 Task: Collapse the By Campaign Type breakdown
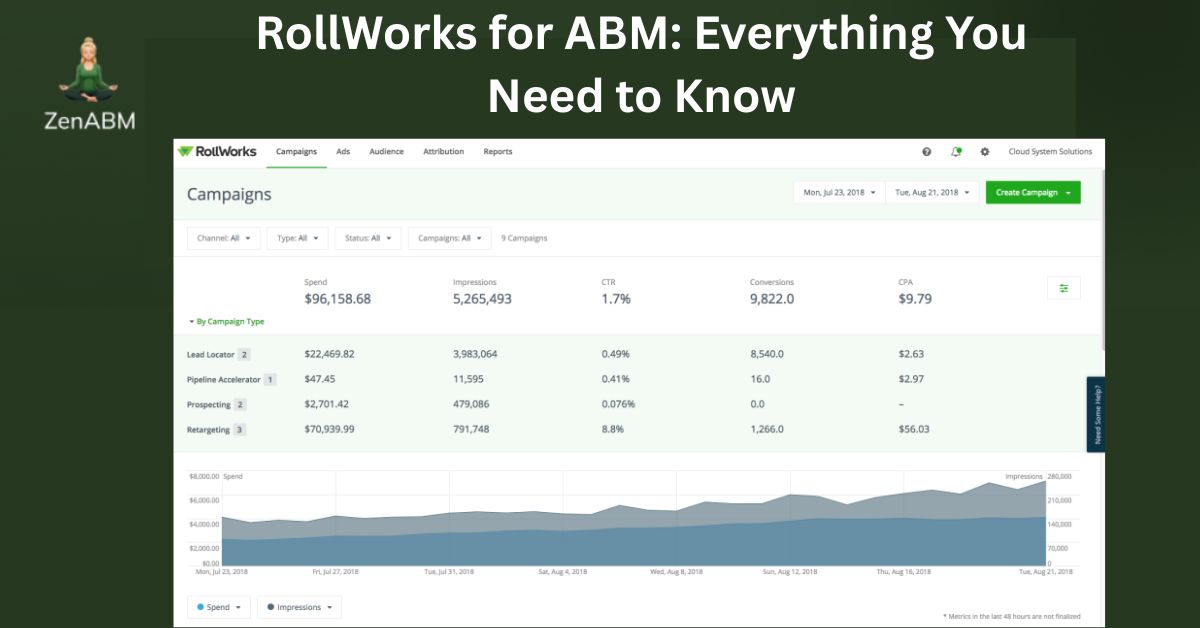pyautogui.click(x=226, y=322)
